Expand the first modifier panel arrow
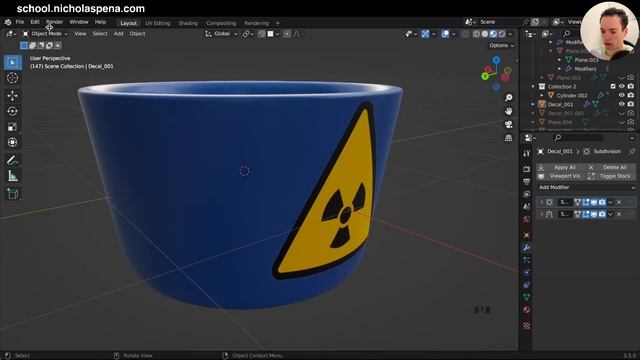 coord(542,202)
